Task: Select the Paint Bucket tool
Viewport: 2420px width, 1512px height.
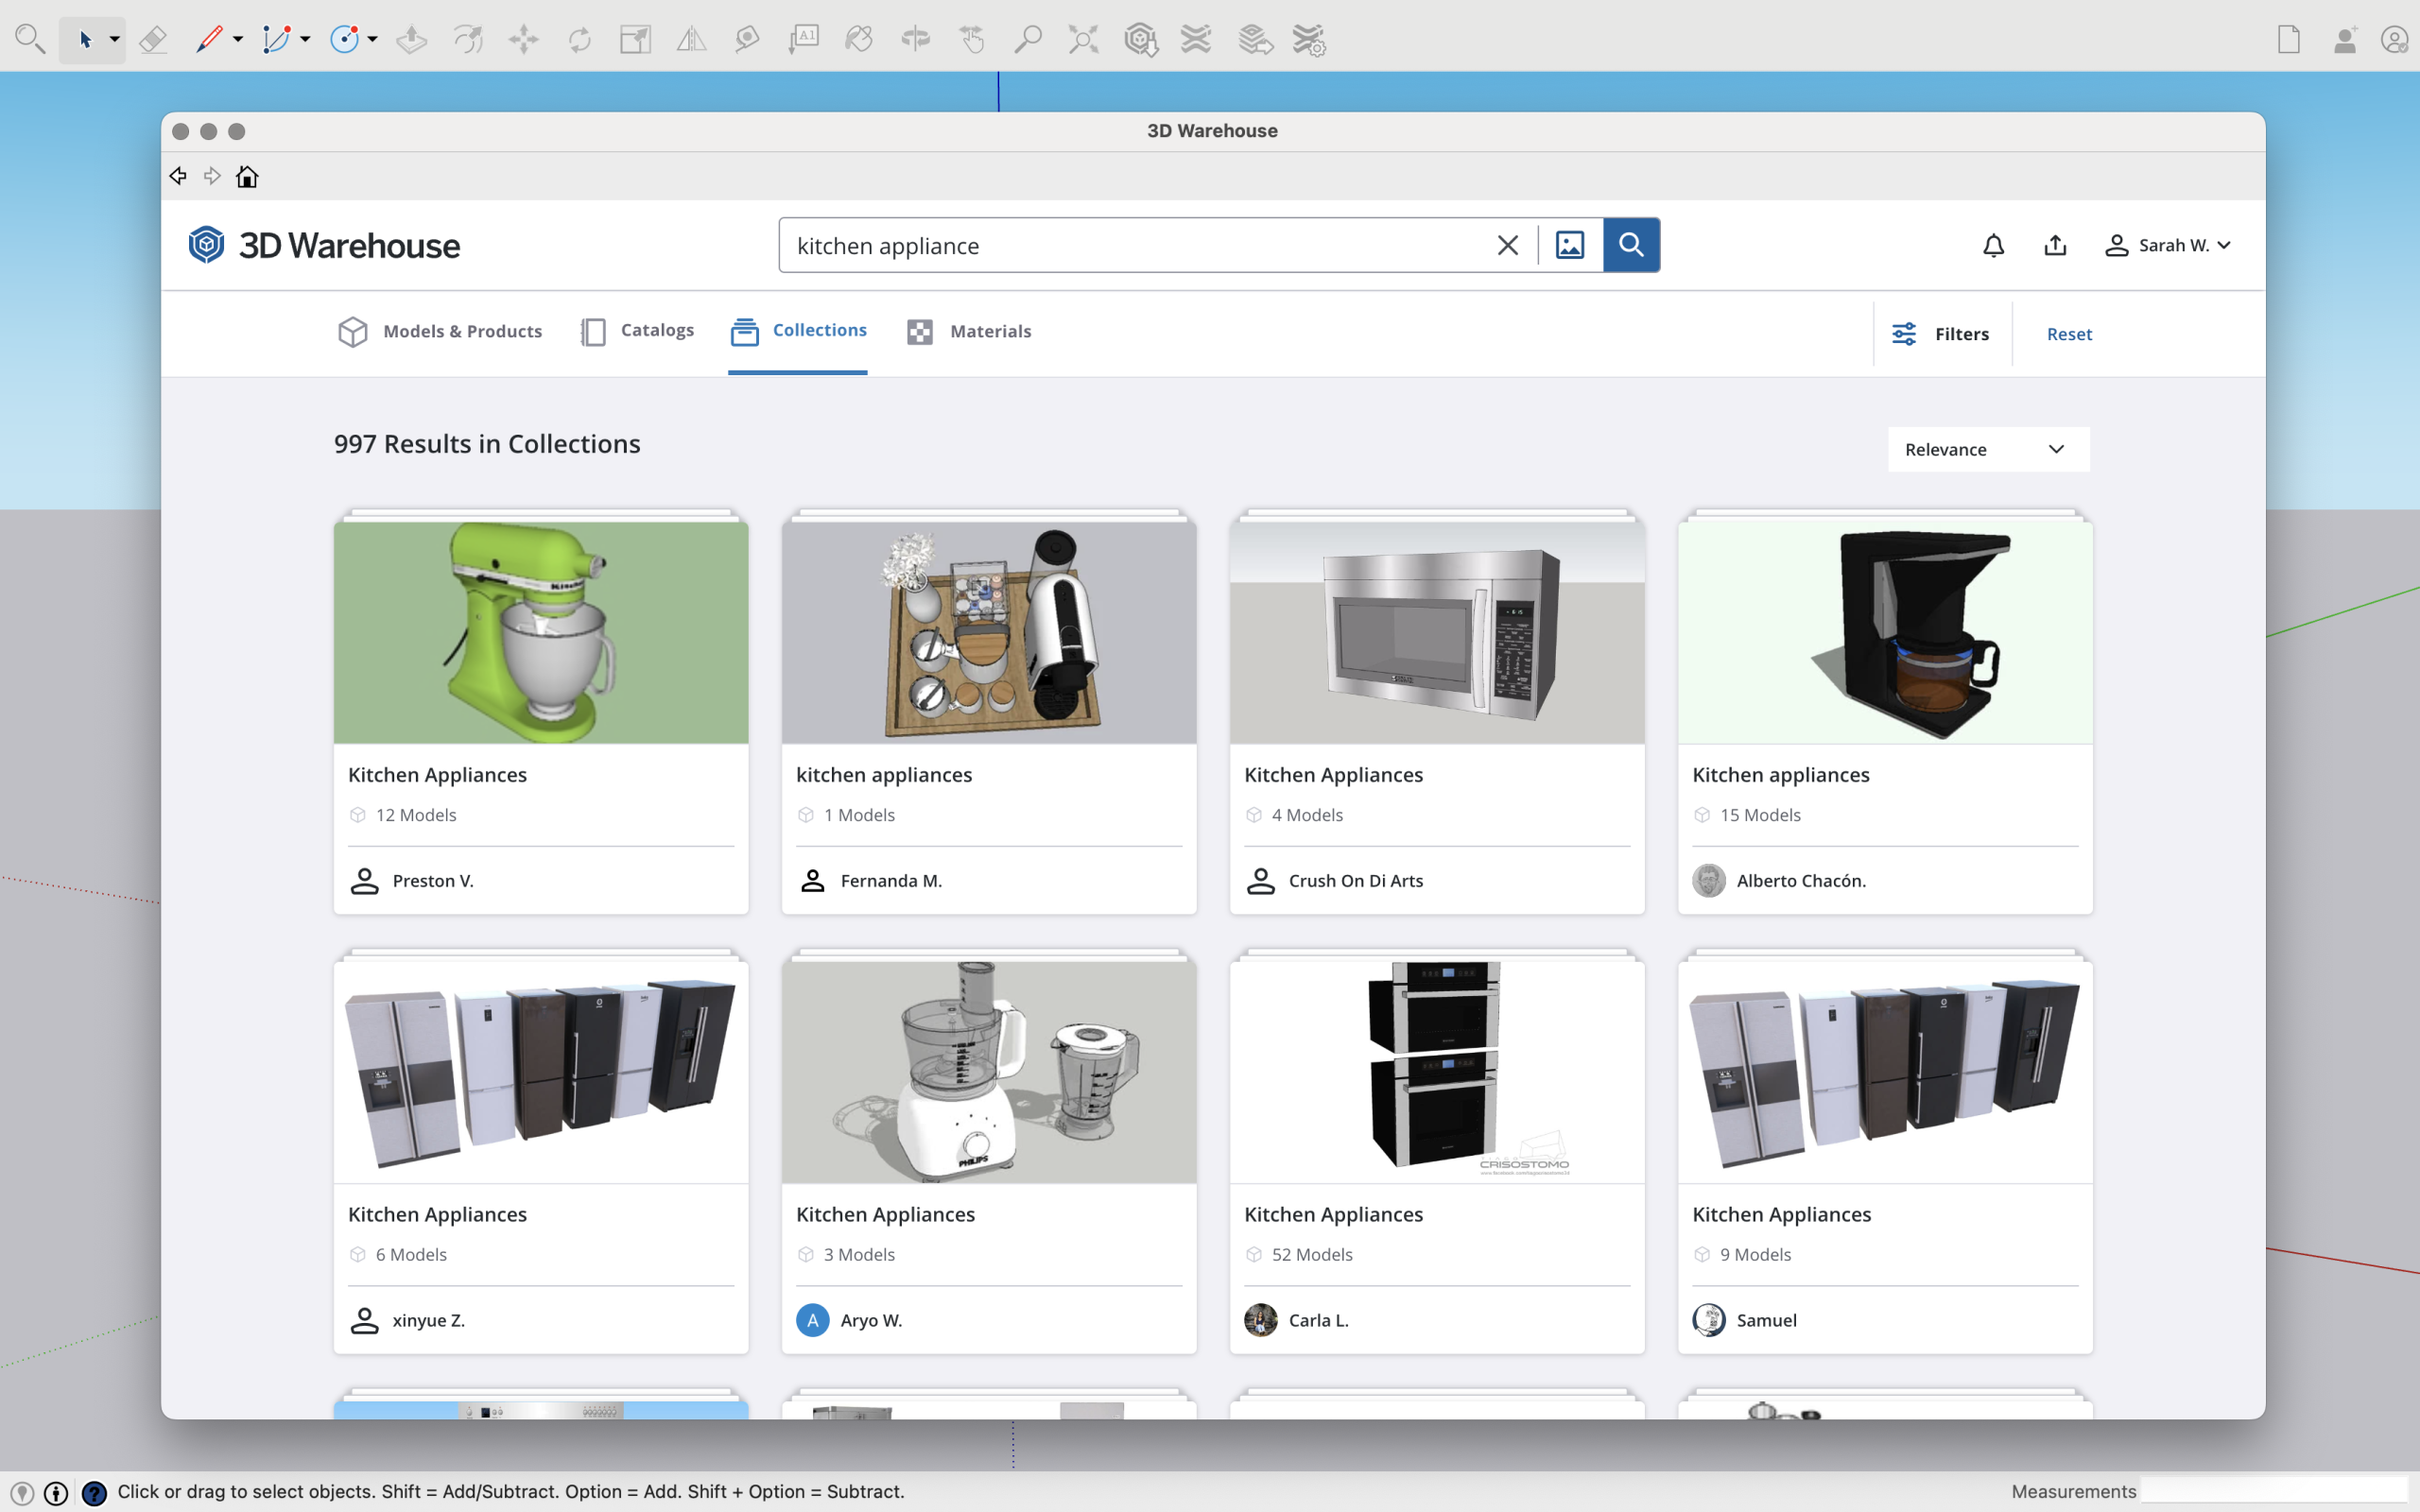Action: pos(859,40)
